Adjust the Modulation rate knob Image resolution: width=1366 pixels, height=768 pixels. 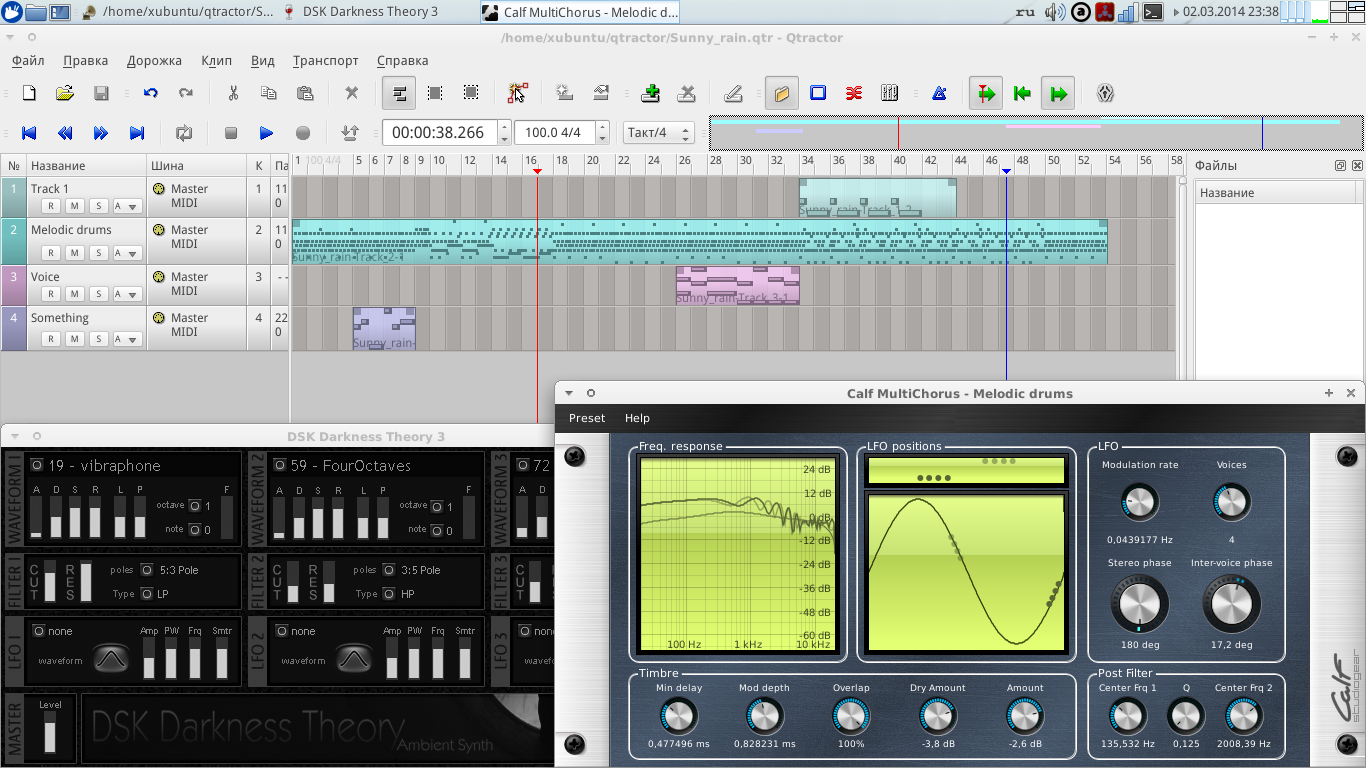(1139, 503)
